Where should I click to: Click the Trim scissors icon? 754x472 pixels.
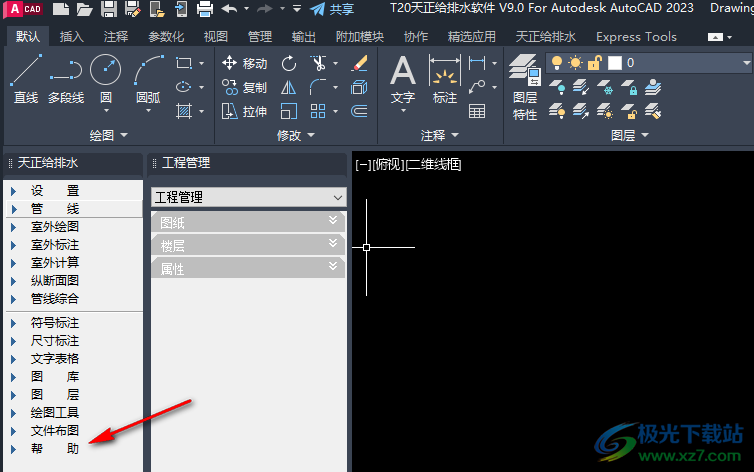pos(318,63)
